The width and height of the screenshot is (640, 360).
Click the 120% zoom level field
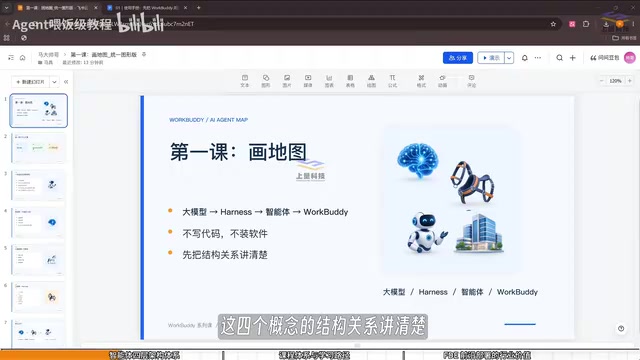click(615, 81)
